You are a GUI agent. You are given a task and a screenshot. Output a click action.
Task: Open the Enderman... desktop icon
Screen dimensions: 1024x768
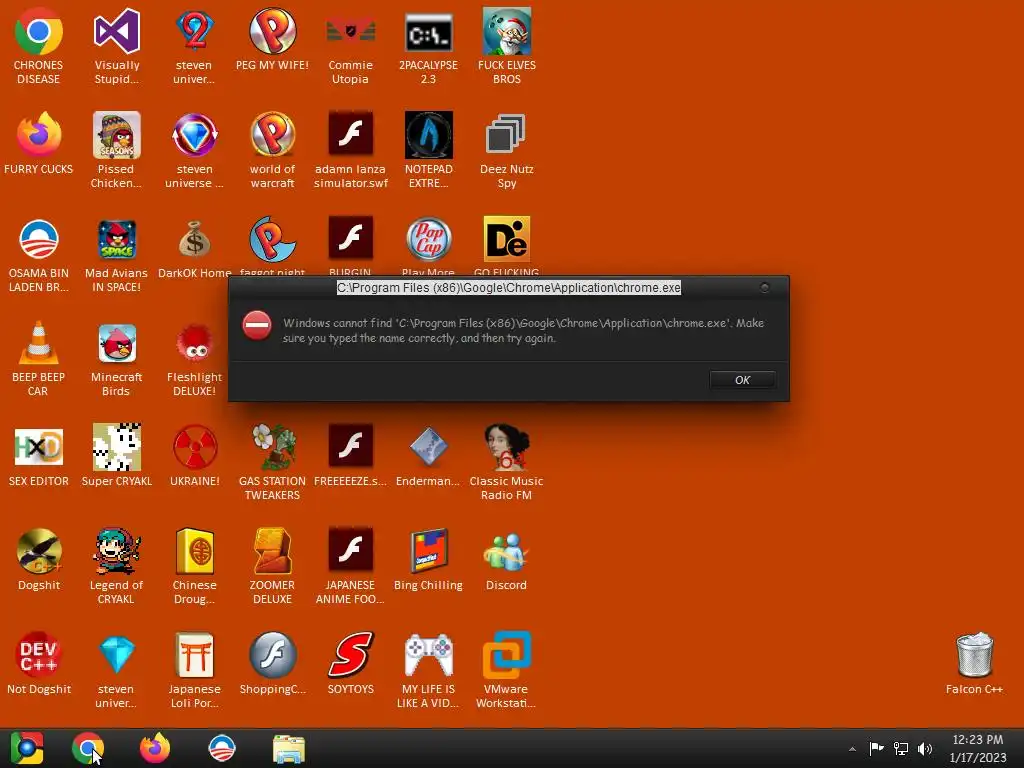pos(428,455)
